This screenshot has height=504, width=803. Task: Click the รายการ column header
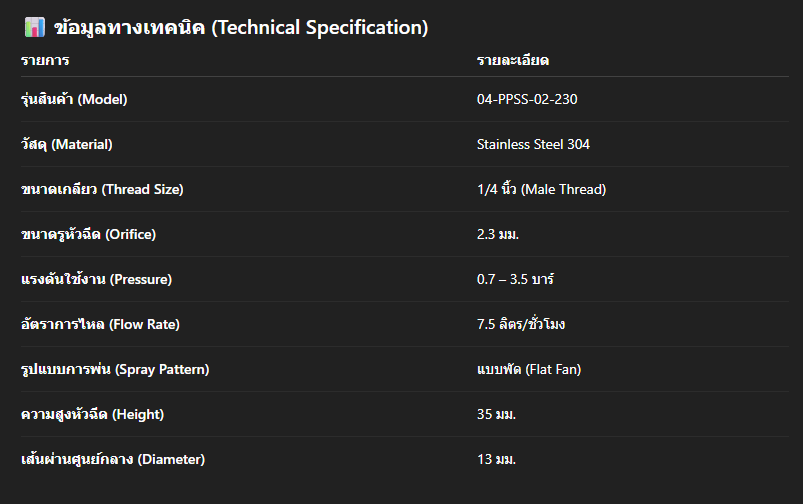(x=45, y=61)
